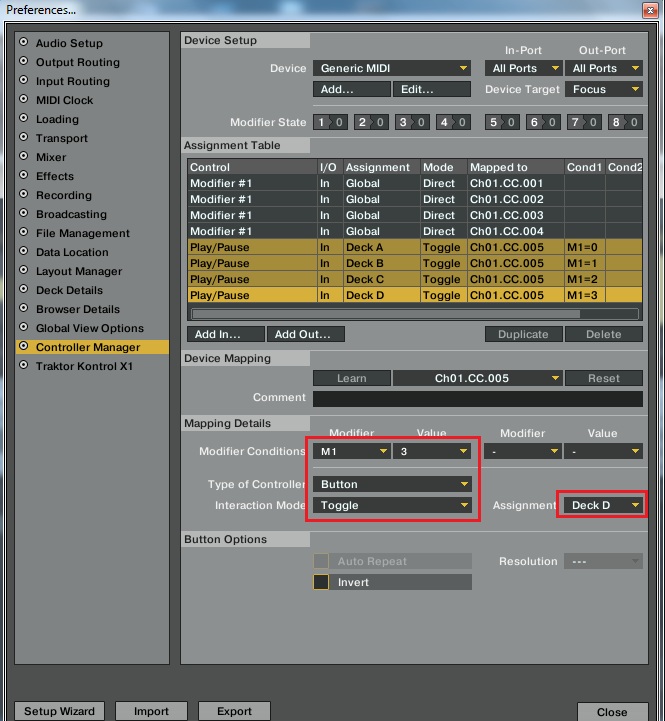Select the Play/Pause Deck A row
This screenshot has width=665, height=721.
[x=415, y=247]
